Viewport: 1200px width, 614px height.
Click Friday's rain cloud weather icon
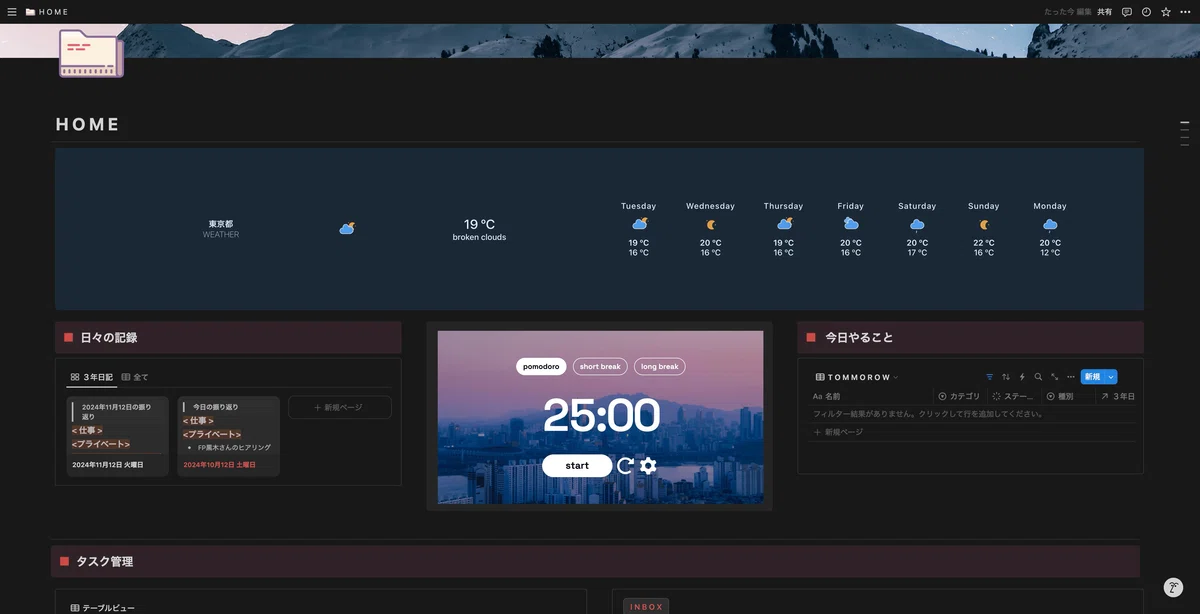851,224
